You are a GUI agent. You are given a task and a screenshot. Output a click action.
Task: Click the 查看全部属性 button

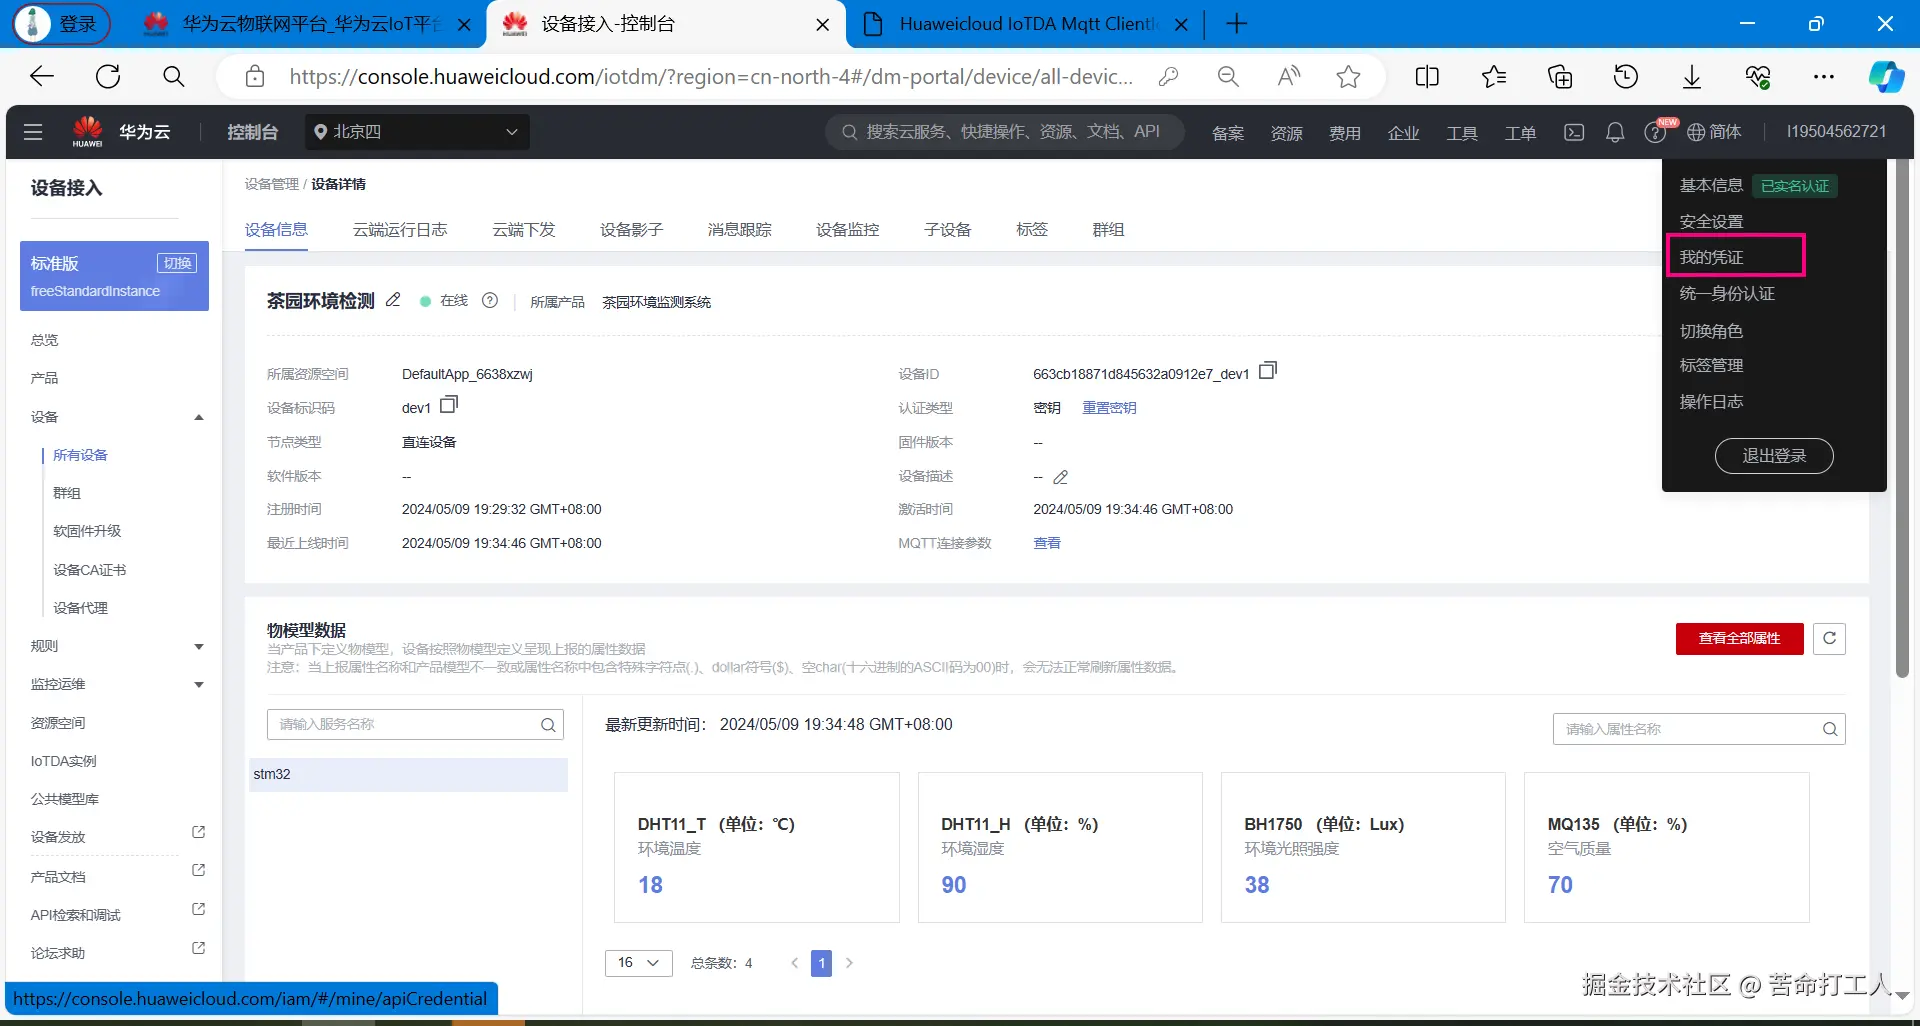click(x=1739, y=638)
